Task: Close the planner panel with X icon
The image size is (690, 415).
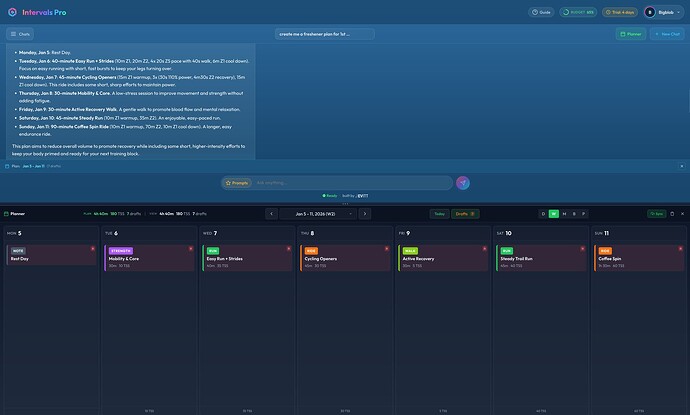Action: pos(682,214)
